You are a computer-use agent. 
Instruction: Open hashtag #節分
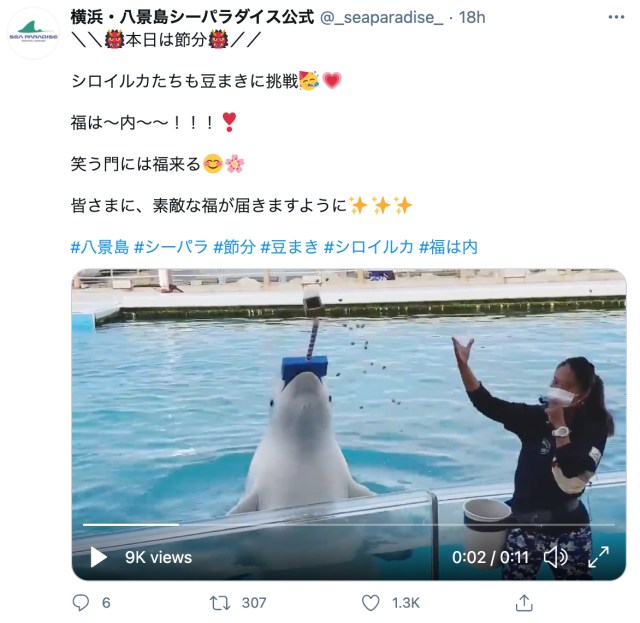click(235, 247)
